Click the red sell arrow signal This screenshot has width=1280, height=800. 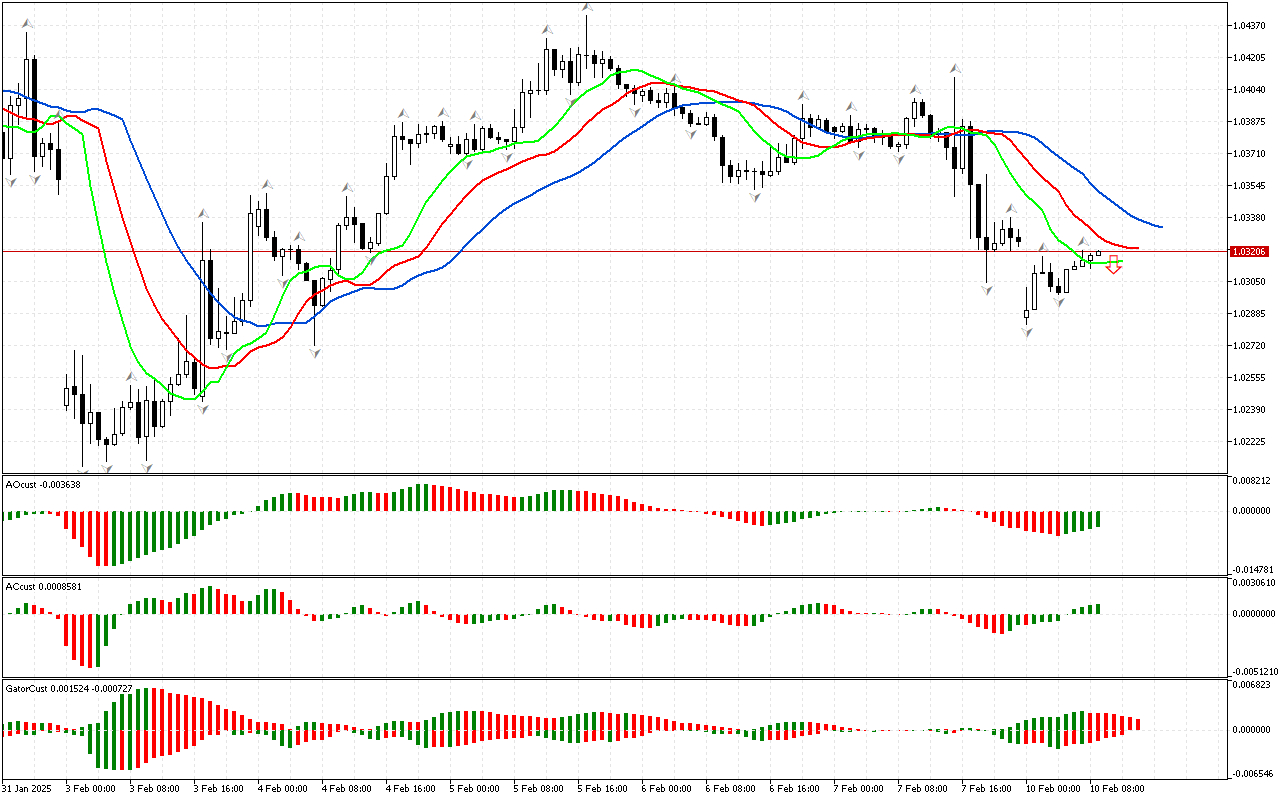point(1113,265)
